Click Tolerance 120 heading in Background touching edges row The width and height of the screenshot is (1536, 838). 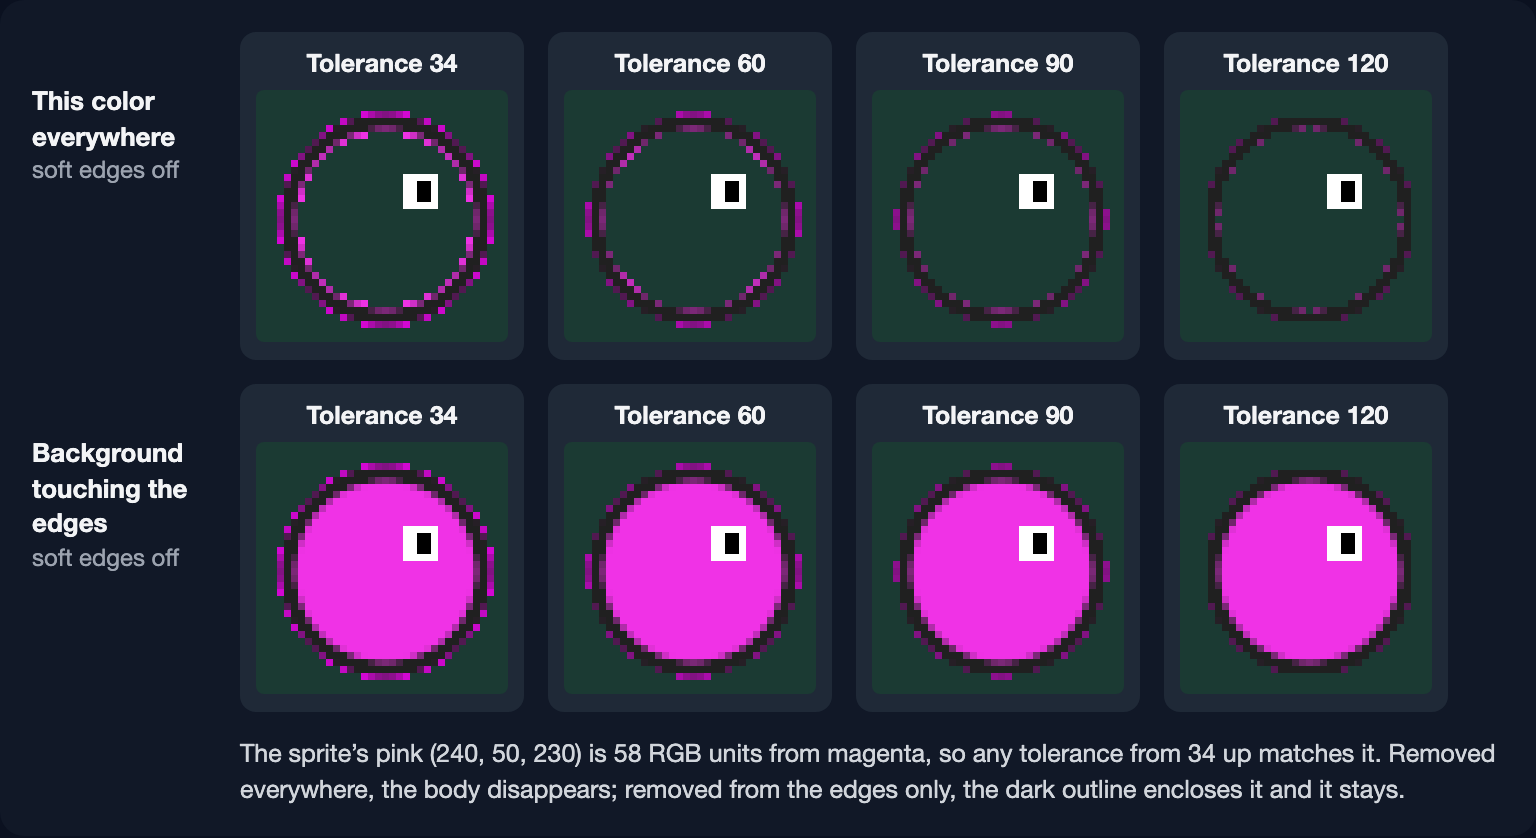[1306, 416]
